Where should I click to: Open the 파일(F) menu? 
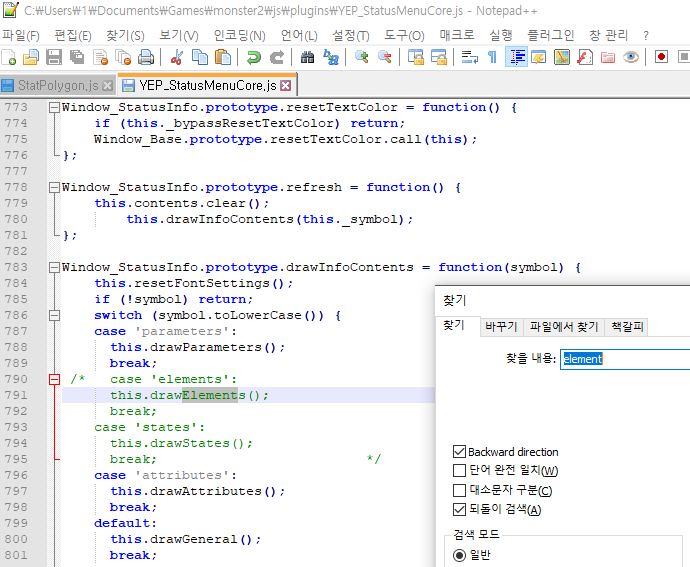tap(21, 35)
